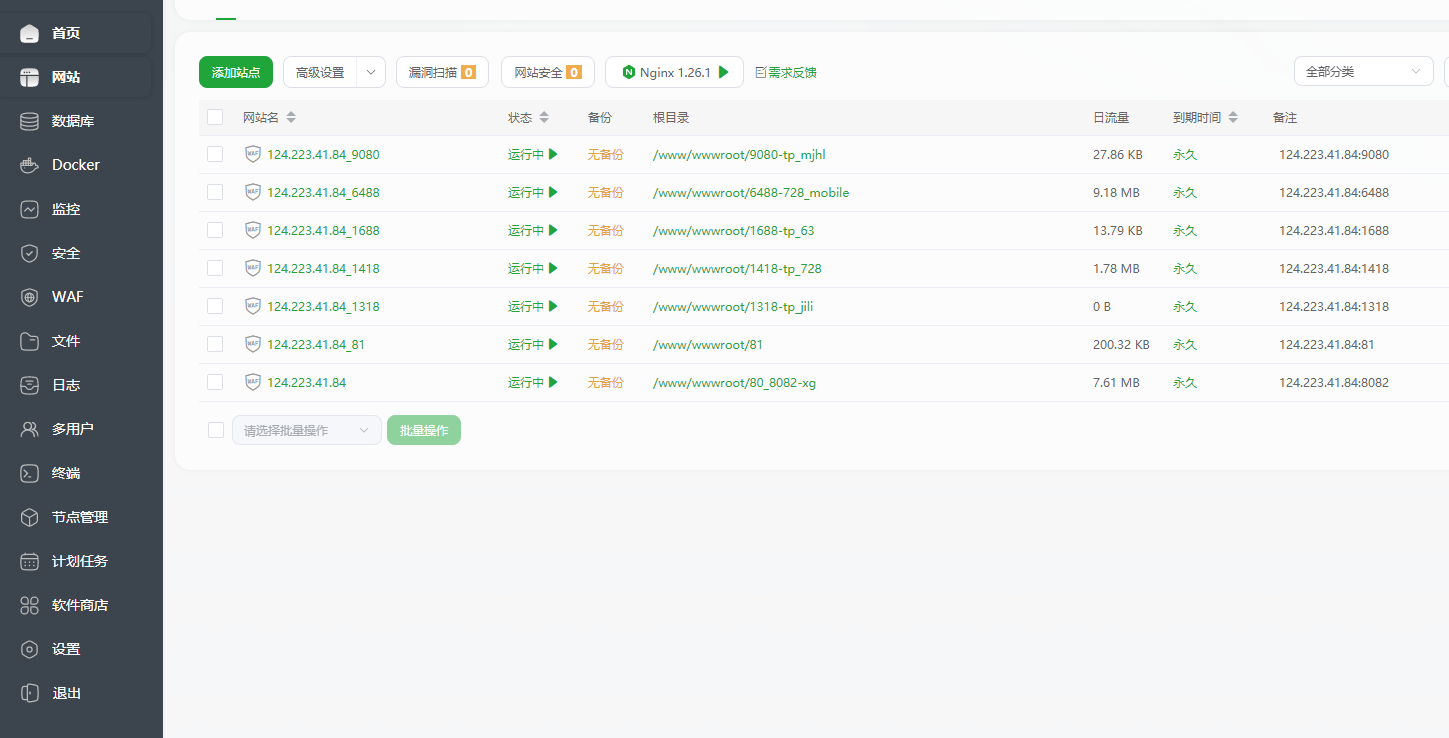
Task: Open root directory /www/wwwroot/6488-728_mobile
Action: click(x=751, y=192)
